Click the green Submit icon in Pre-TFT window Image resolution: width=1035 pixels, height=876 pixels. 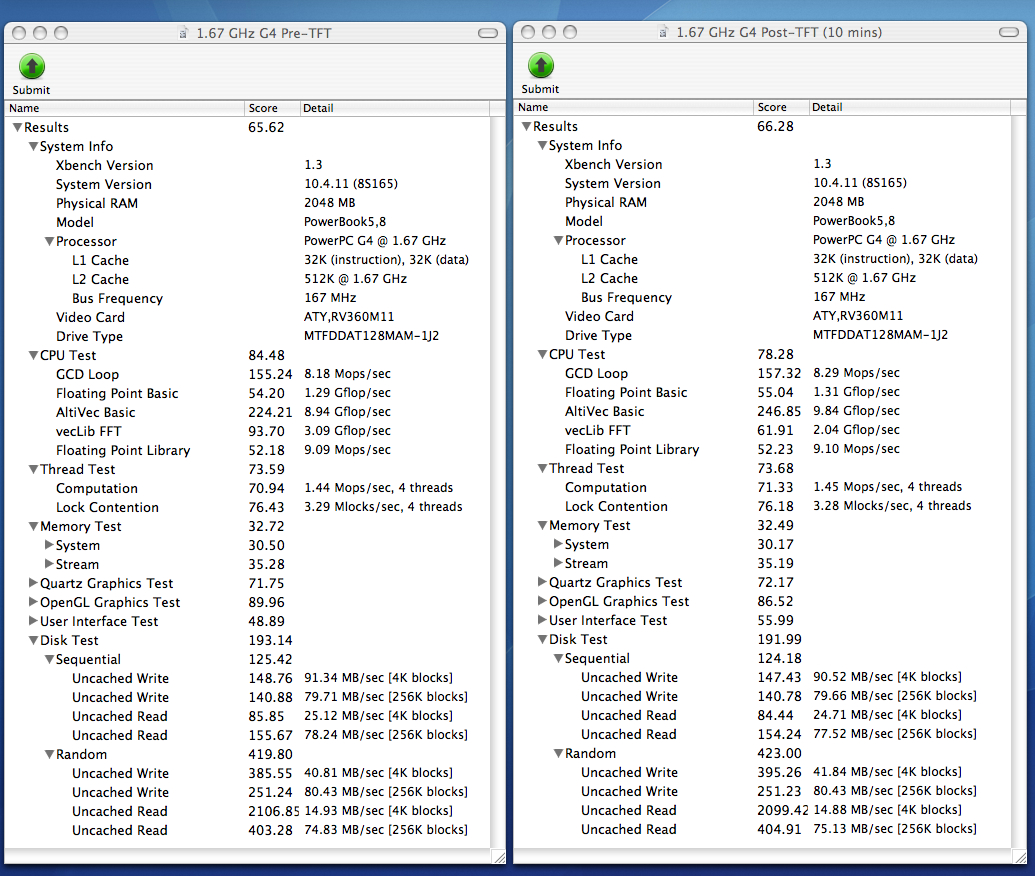[32, 66]
